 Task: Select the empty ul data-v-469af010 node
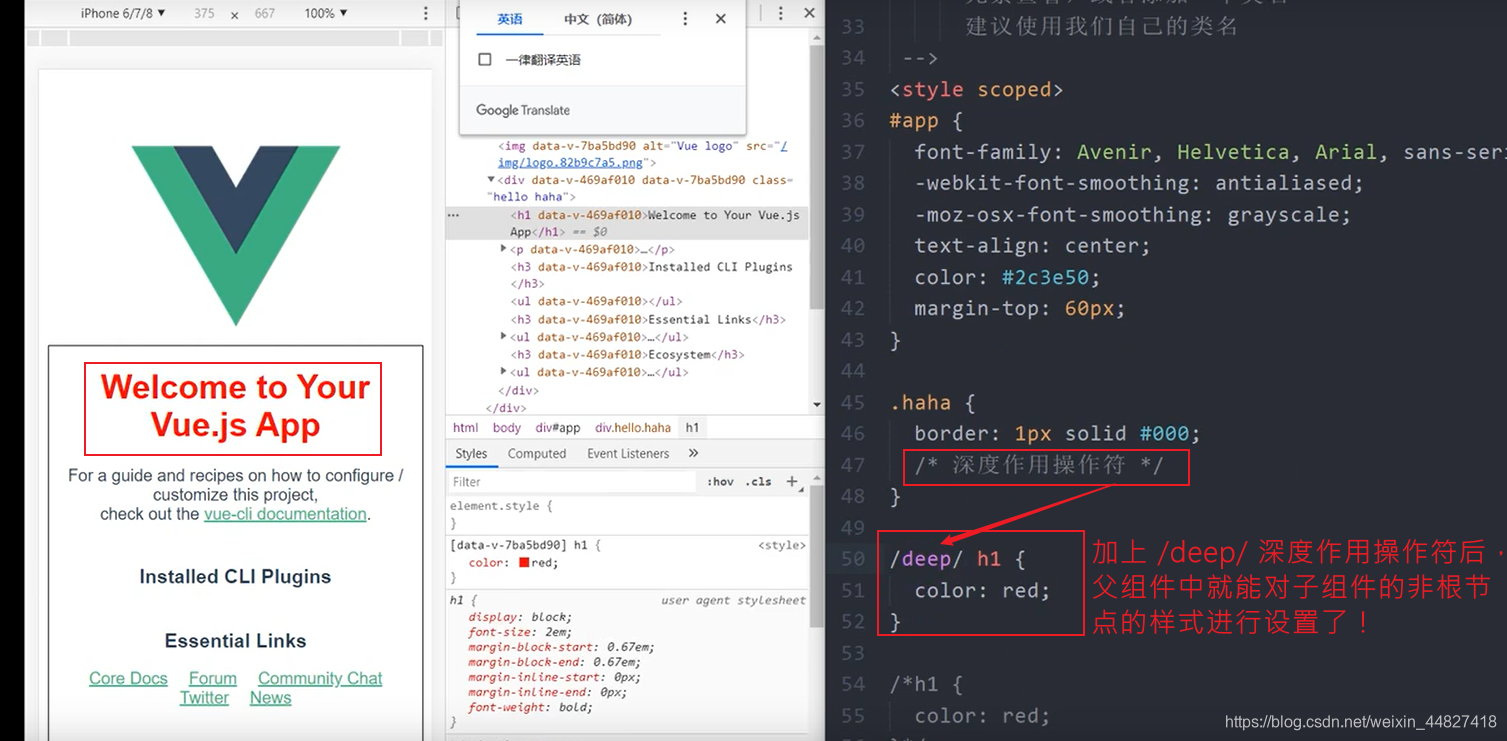click(x=596, y=301)
